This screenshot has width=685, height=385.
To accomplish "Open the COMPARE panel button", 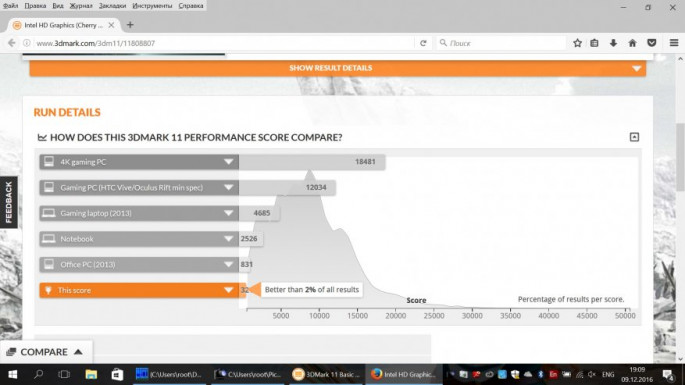I will point(45,352).
